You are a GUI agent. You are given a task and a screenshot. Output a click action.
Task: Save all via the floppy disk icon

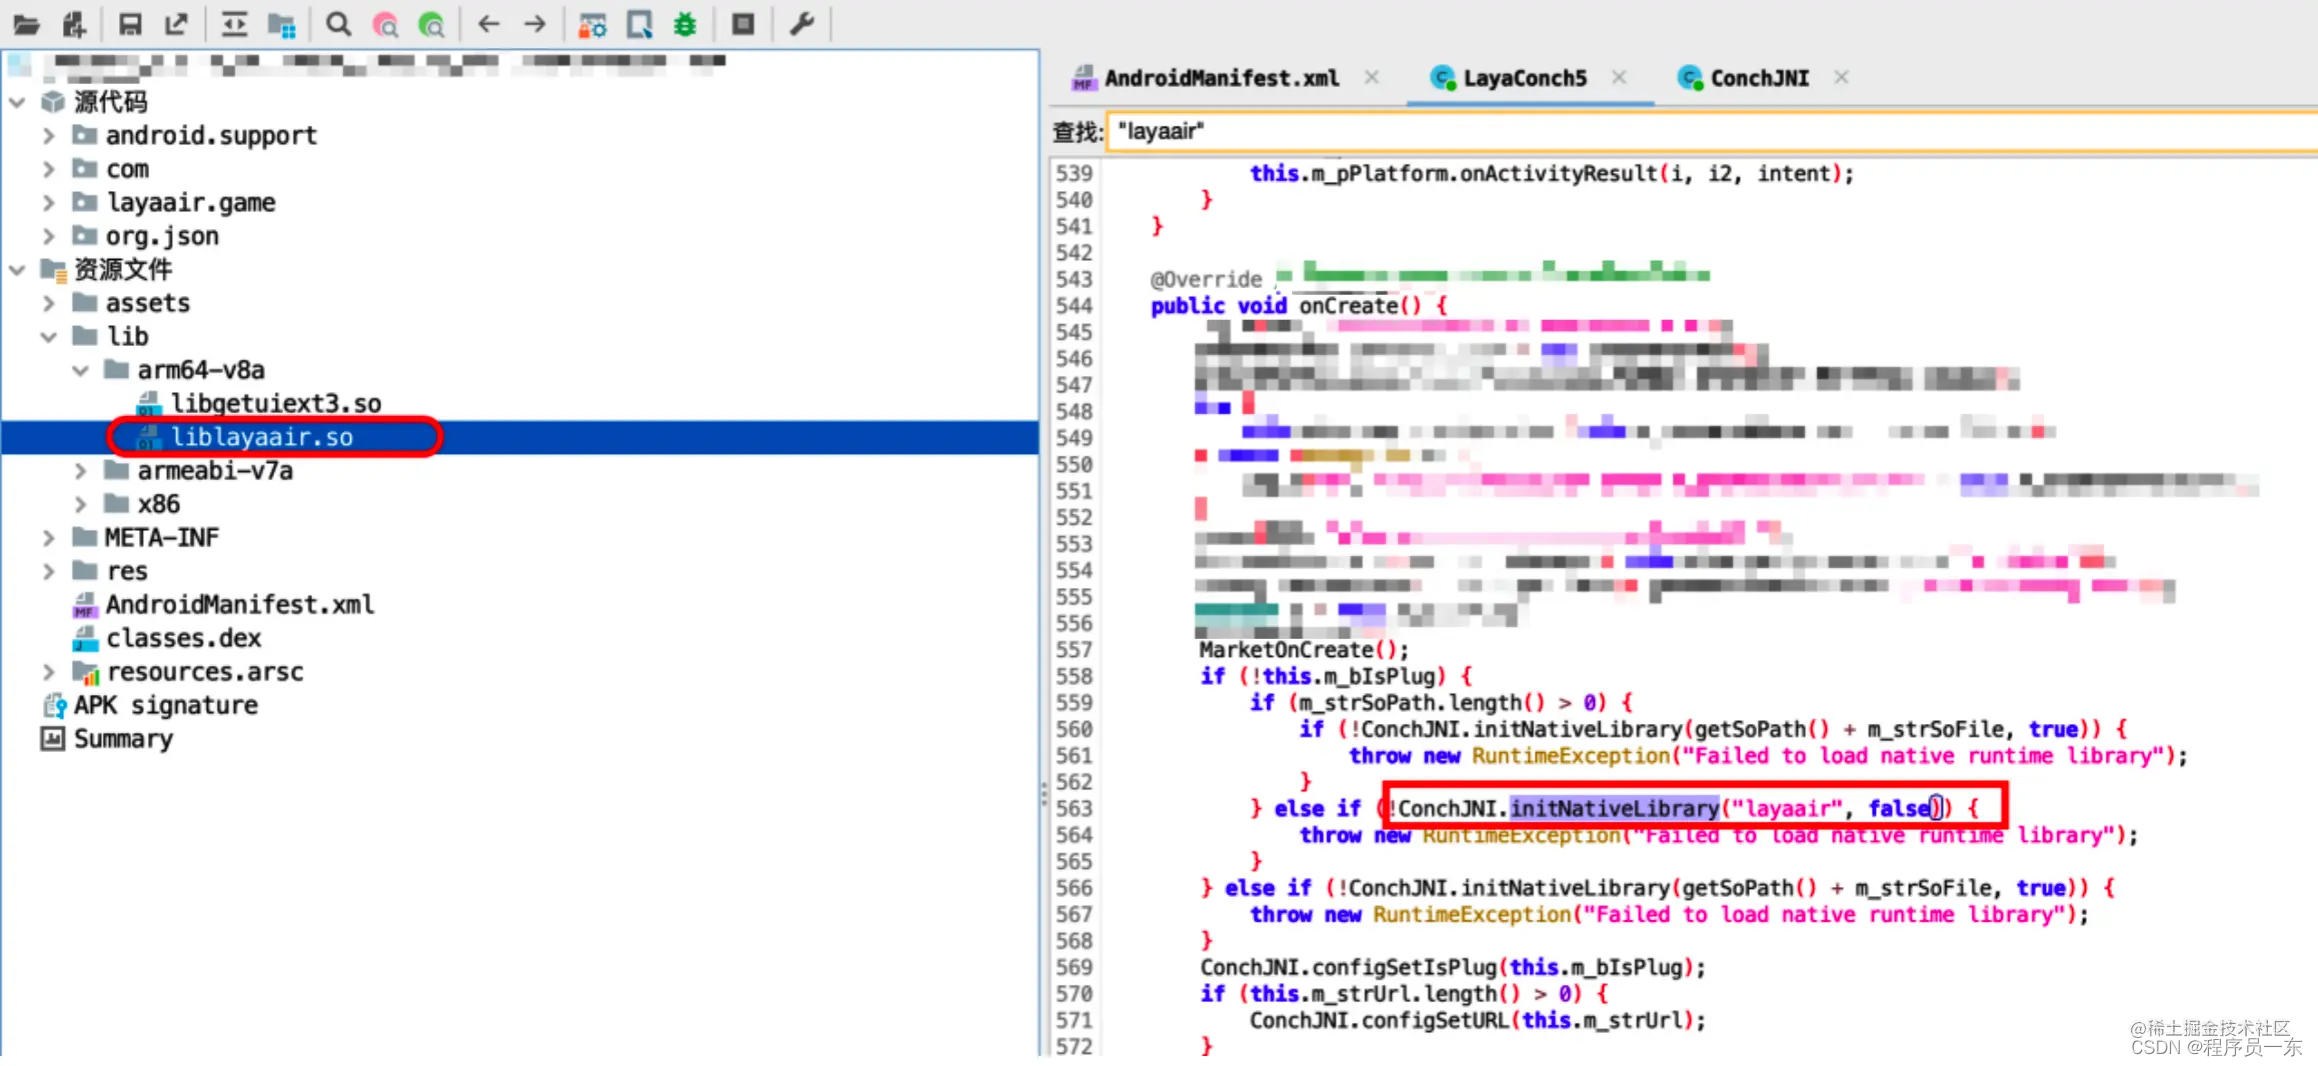[130, 24]
